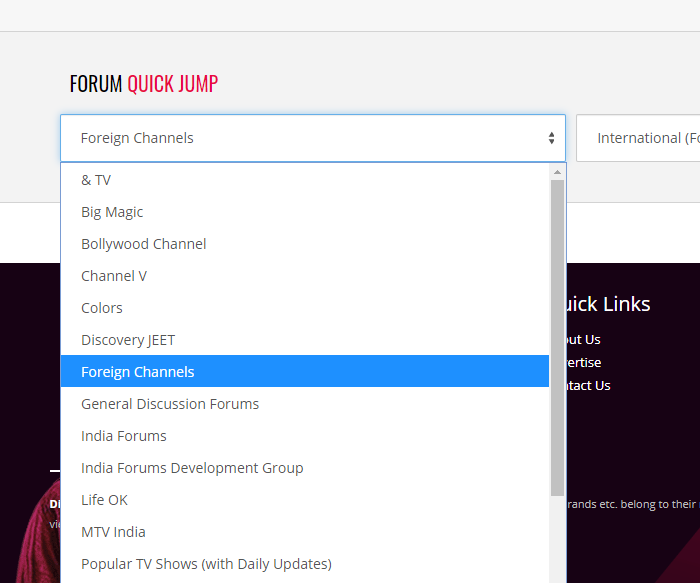Open the Foreign Channels forum dropdown
This screenshot has width=700, height=583.
(313, 138)
